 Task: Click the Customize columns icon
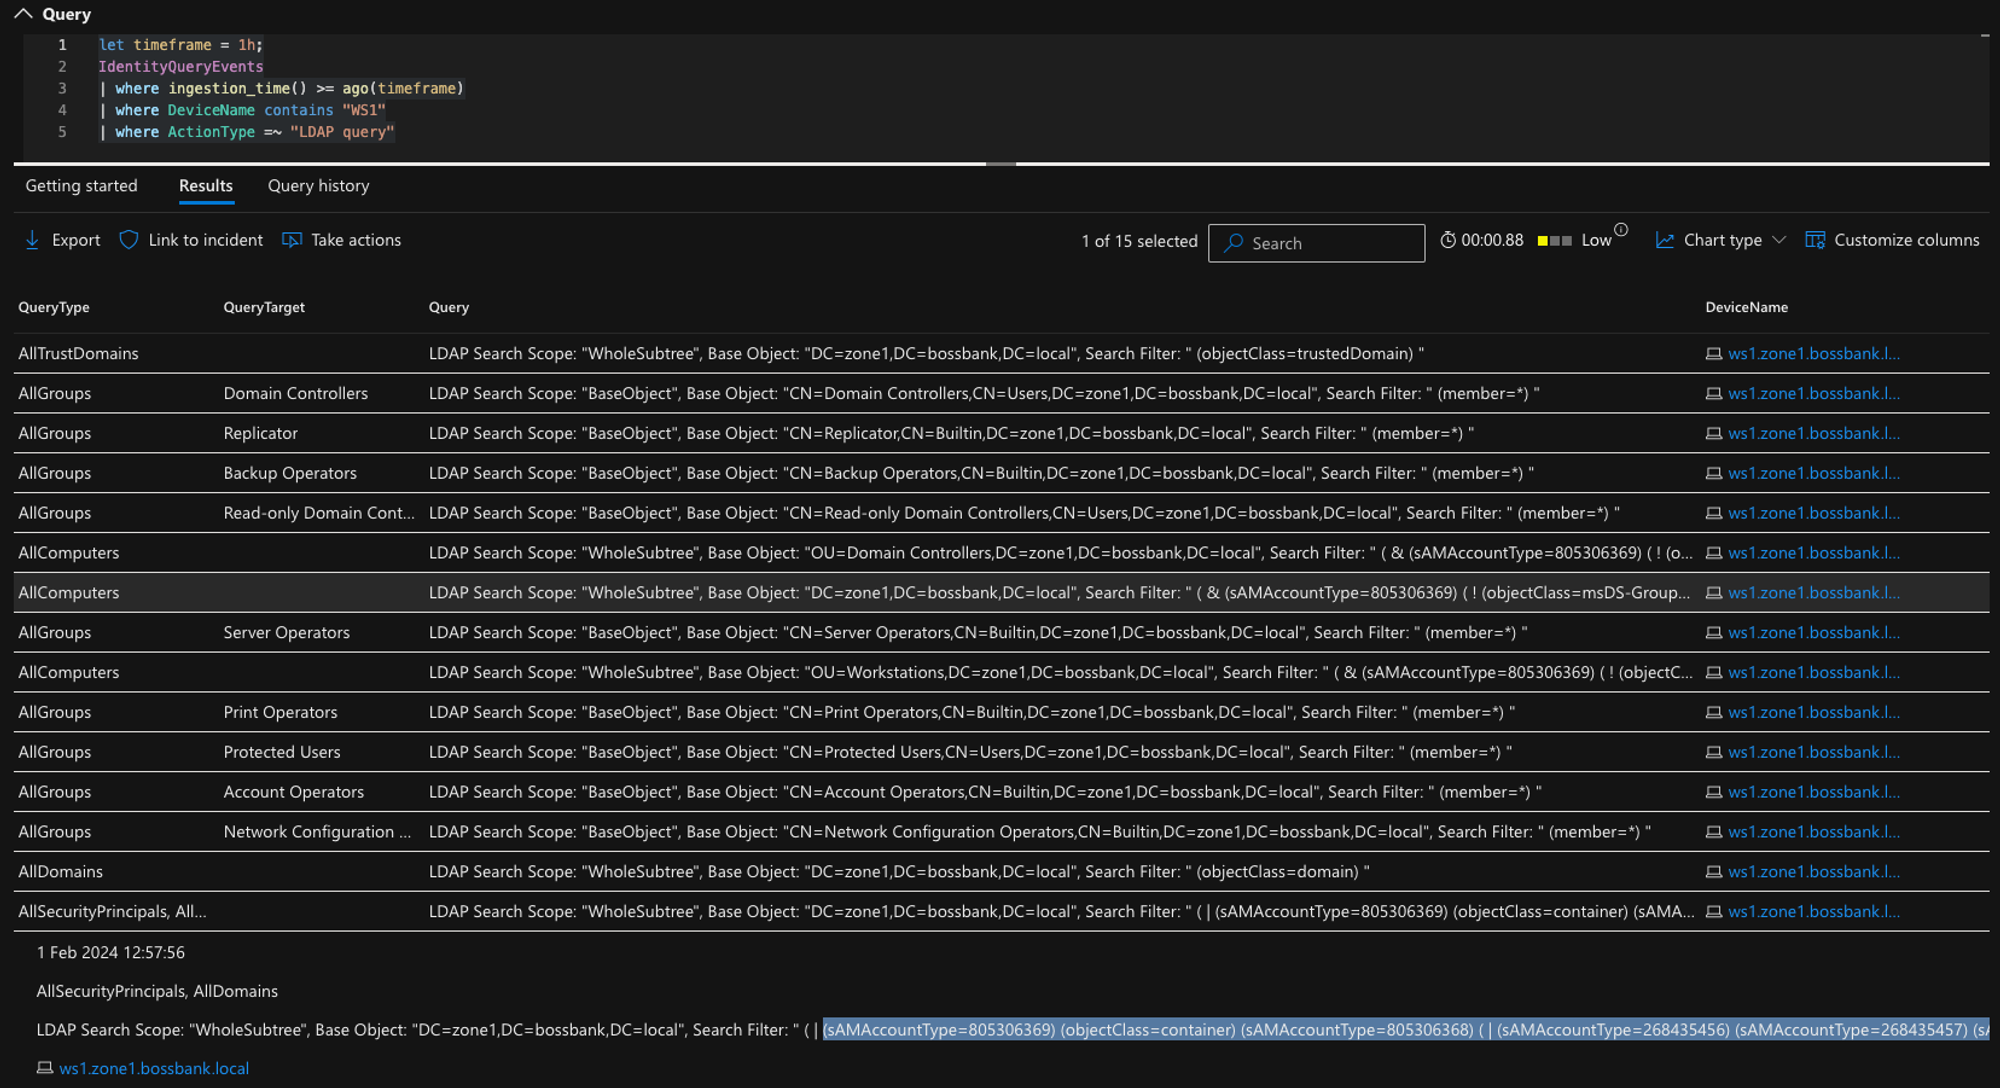(x=1814, y=240)
